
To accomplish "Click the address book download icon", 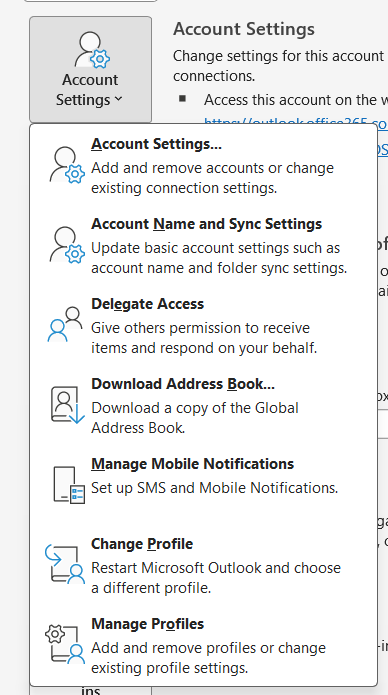I will 67,405.
